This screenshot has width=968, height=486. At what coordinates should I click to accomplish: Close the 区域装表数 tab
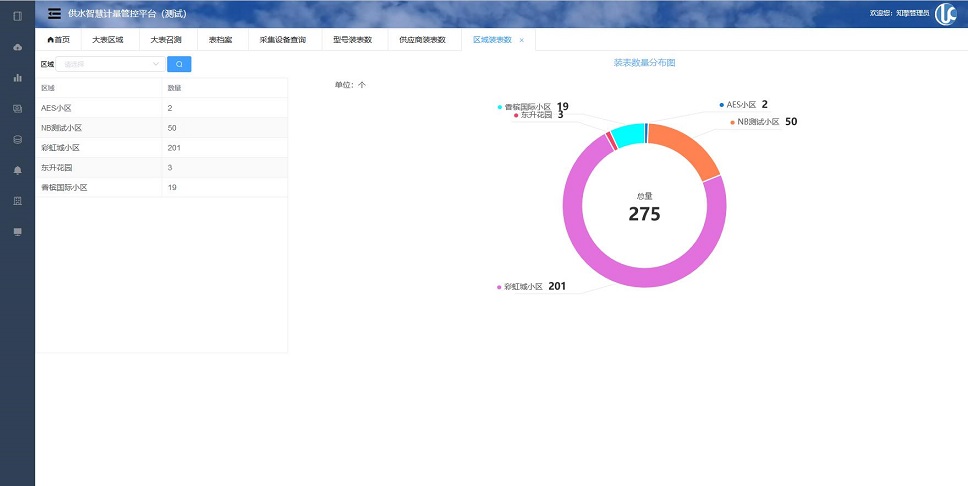point(522,40)
